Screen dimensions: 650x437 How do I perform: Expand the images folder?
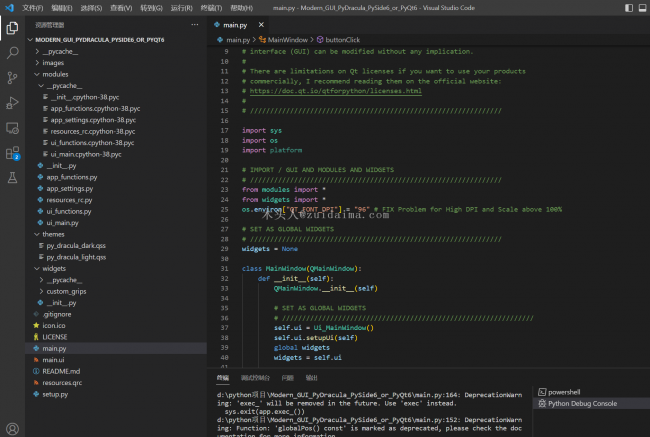click(x=52, y=62)
